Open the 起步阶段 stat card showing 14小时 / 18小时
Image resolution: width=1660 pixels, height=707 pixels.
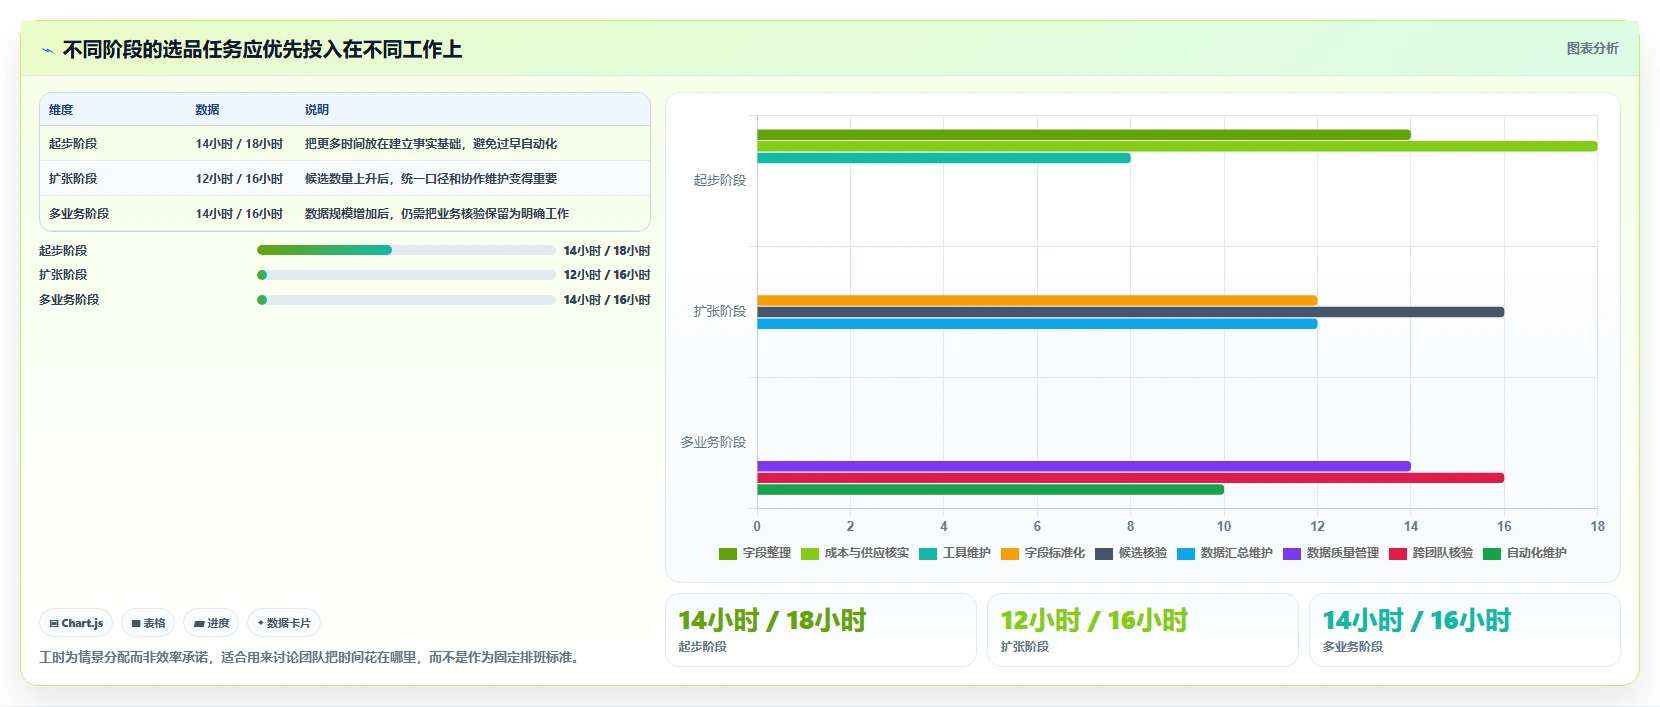821,630
